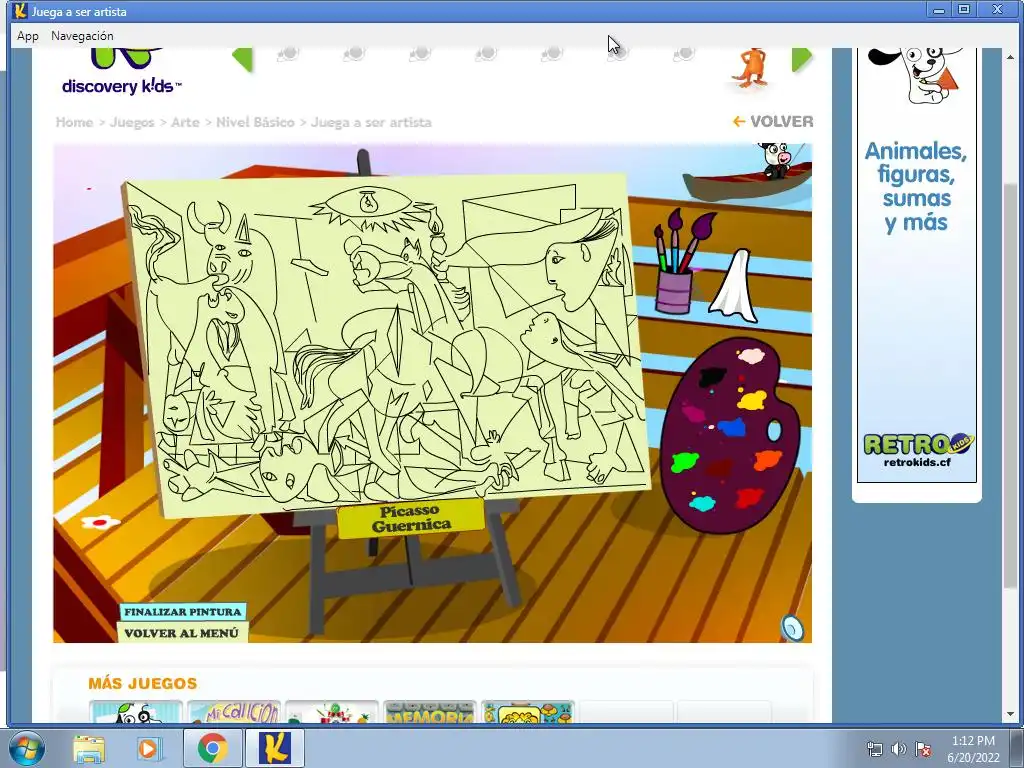
Task: Open the Mi Canción game thumbnail
Action: [x=234, y=712]
